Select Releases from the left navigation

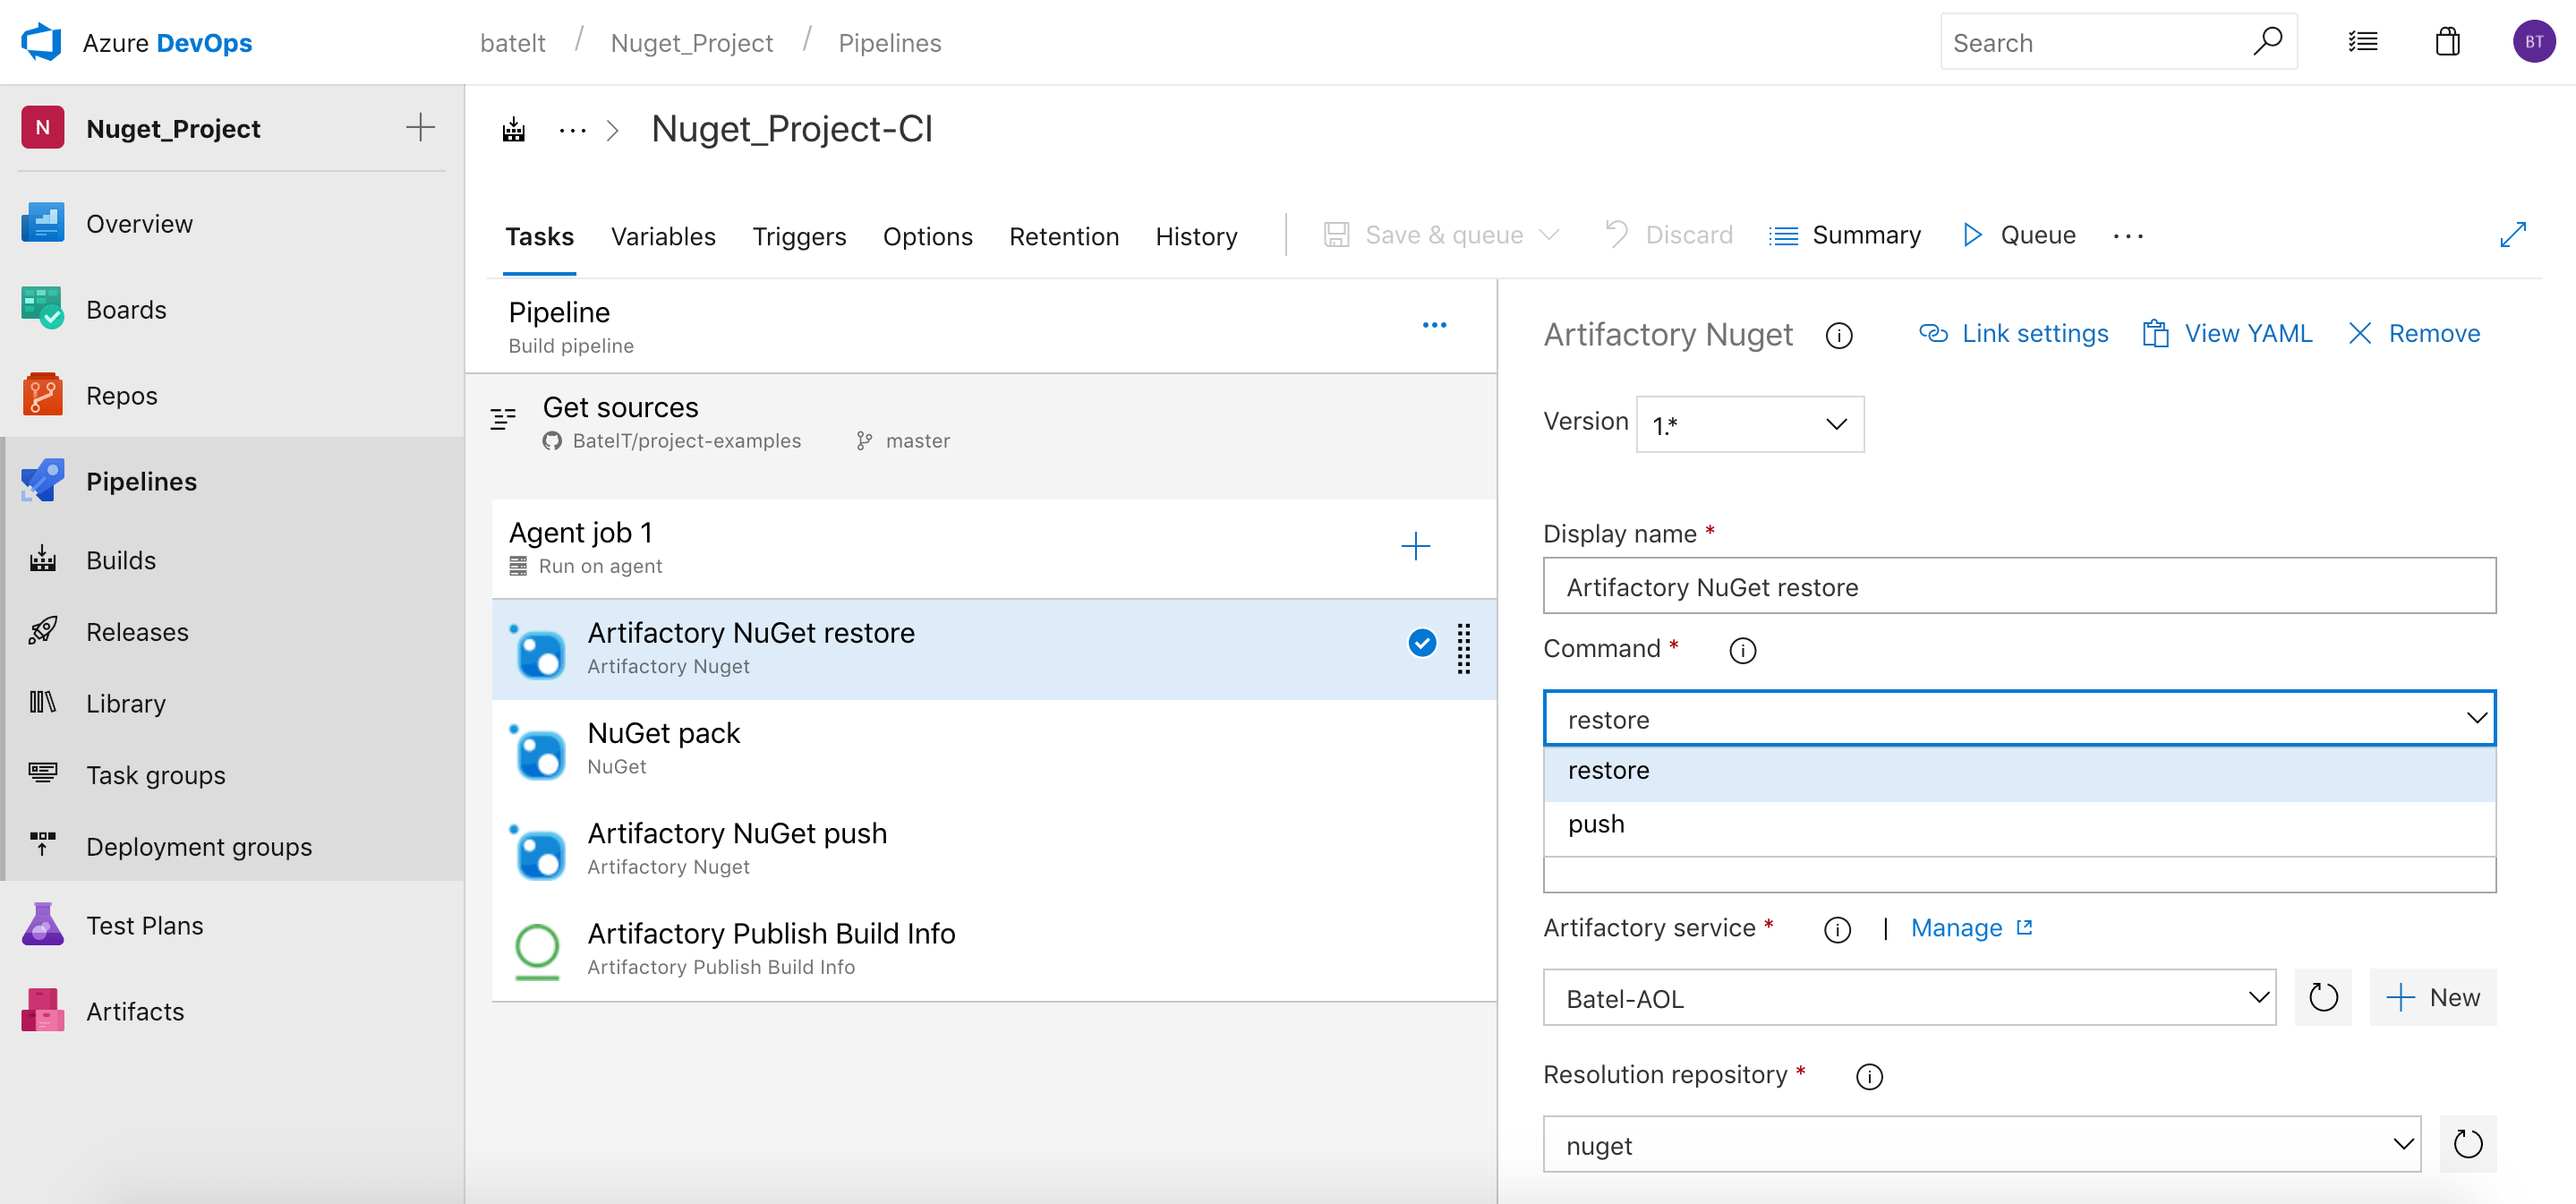[137, 631]
